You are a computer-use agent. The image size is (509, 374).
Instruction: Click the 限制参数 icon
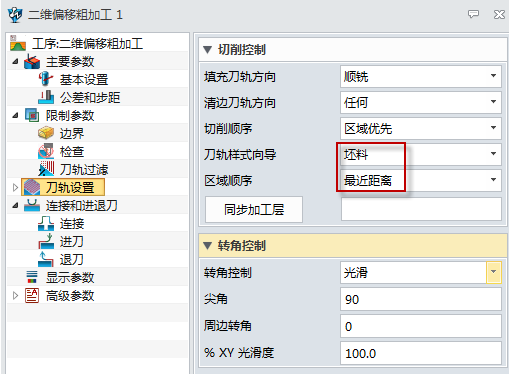tap(32, 115)
